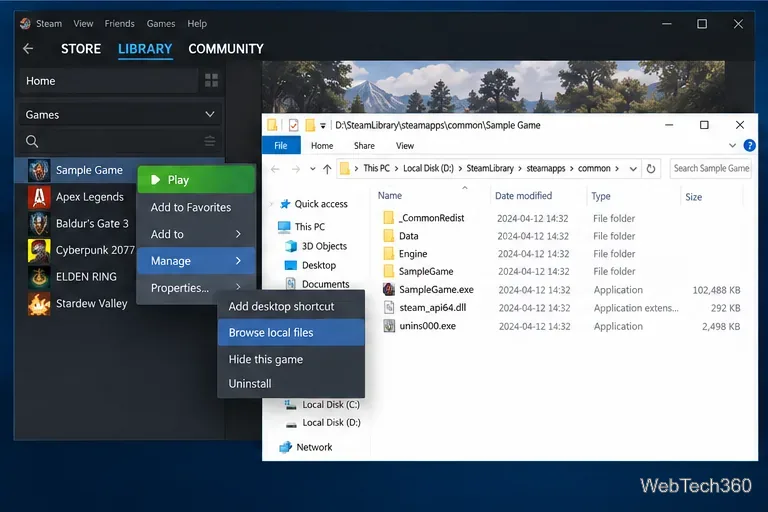Click the library Home button
The image size is (768, 512).
point(109,81)
